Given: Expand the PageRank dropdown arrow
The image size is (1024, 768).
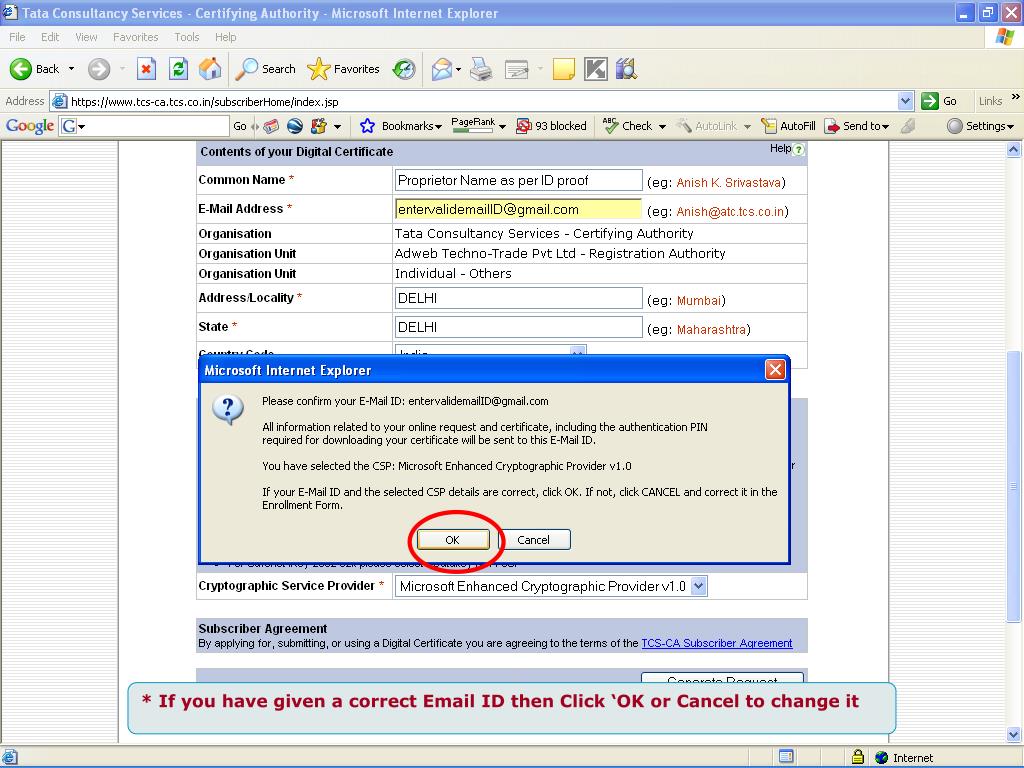Looking at the screenshot, I should 502,127.
